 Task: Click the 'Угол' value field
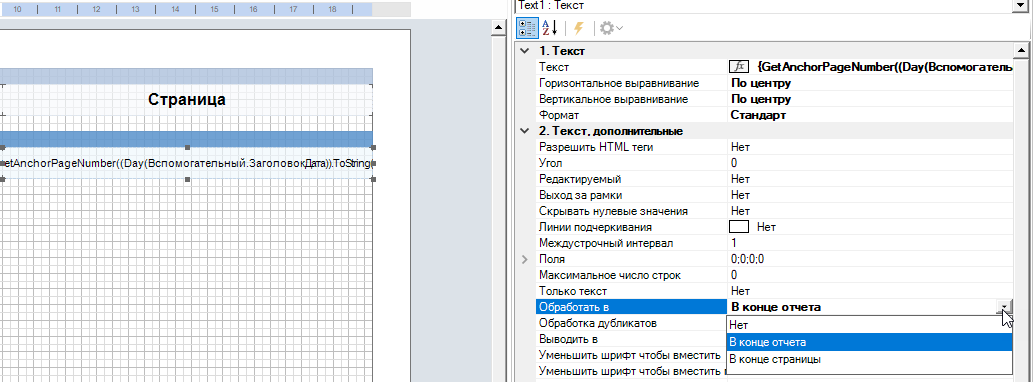coord(870,163)
